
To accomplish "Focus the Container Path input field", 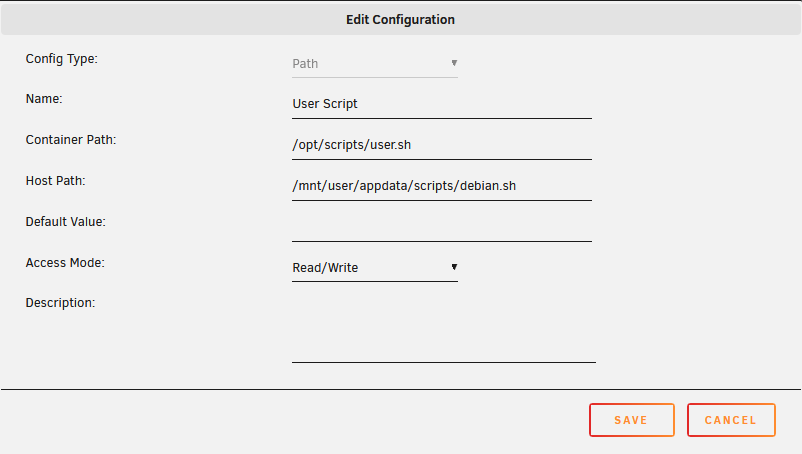I will point(442,145).
